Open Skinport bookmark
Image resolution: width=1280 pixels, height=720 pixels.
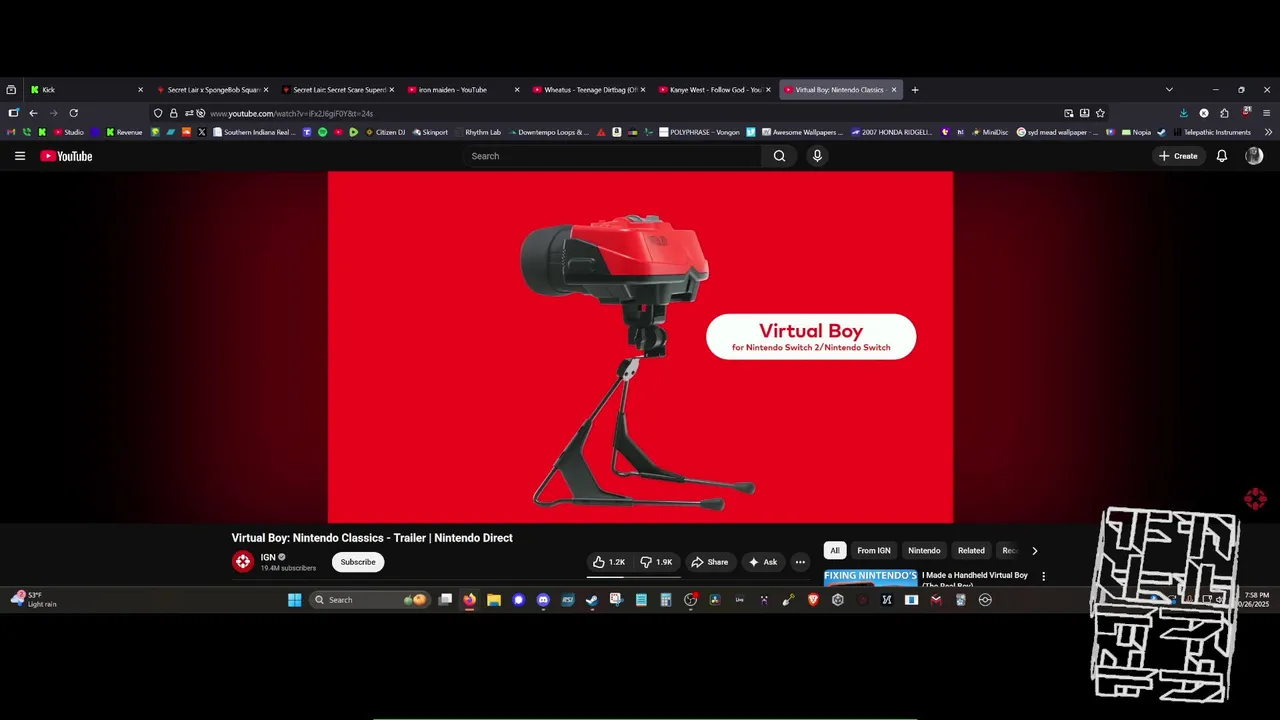click(429, 132)
